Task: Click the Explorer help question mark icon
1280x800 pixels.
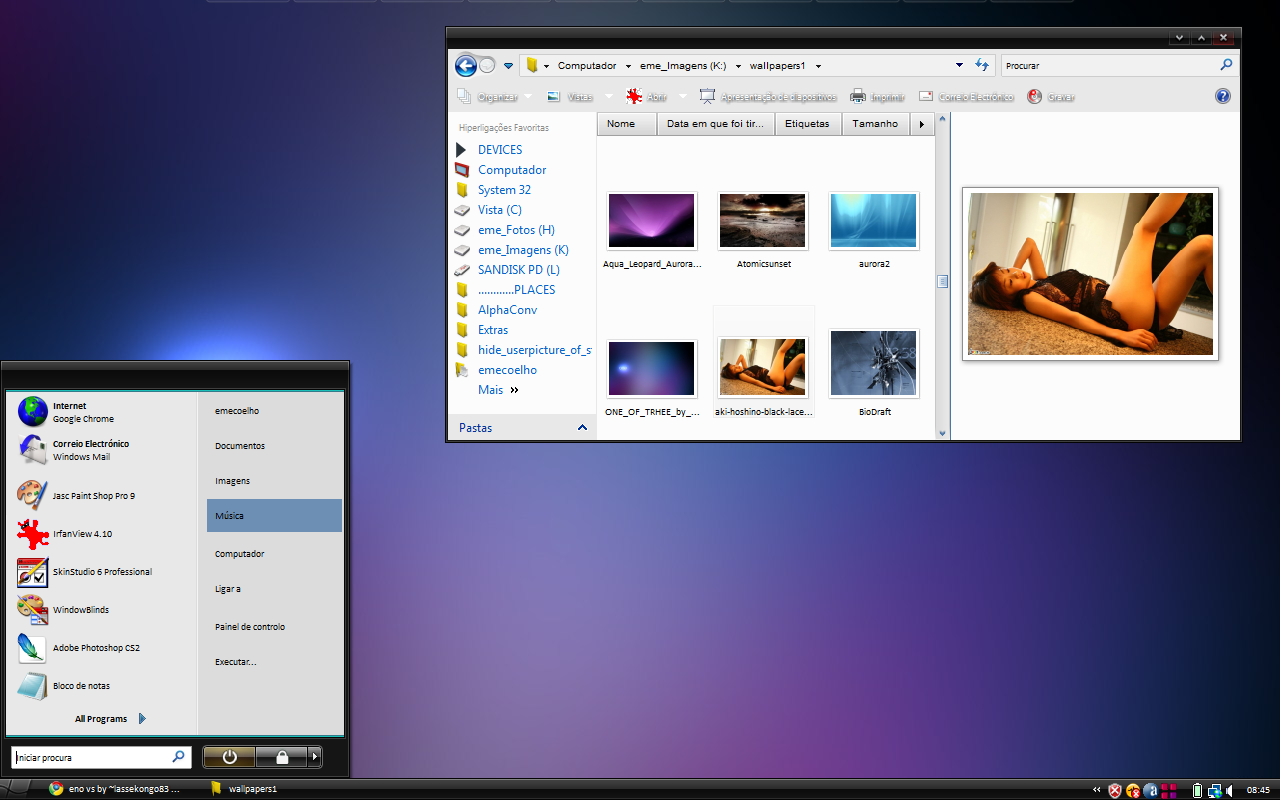Action: (1222, 97)
